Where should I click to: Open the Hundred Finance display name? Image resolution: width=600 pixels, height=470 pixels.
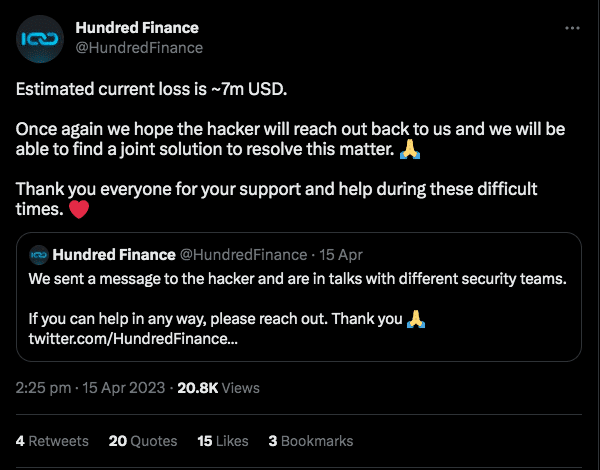point(137,28)
